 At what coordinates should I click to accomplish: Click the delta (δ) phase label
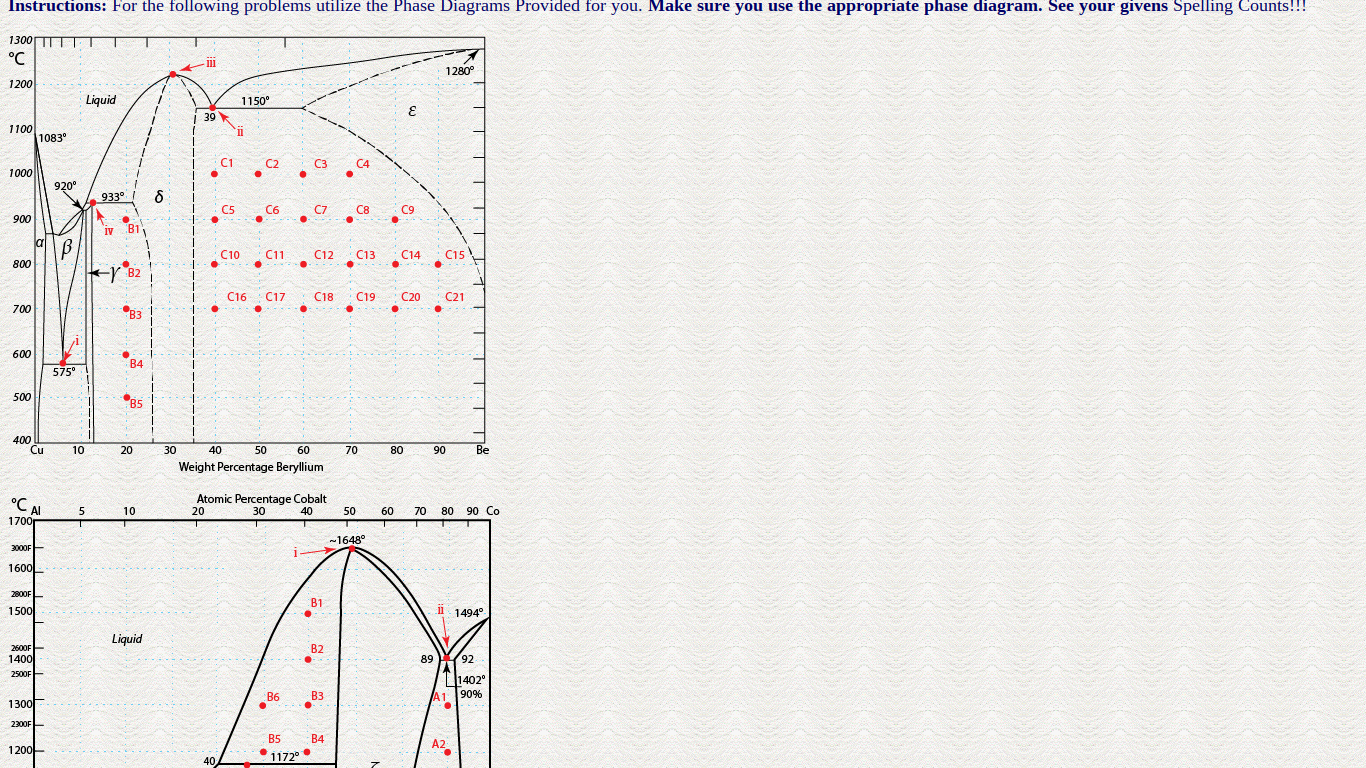coord(159,197)
